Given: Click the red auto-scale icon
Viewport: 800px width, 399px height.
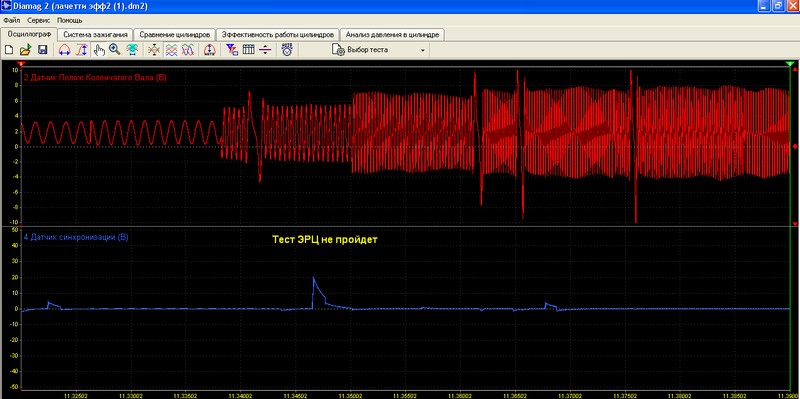Looking at the screenshot, I should pos(209,50).
